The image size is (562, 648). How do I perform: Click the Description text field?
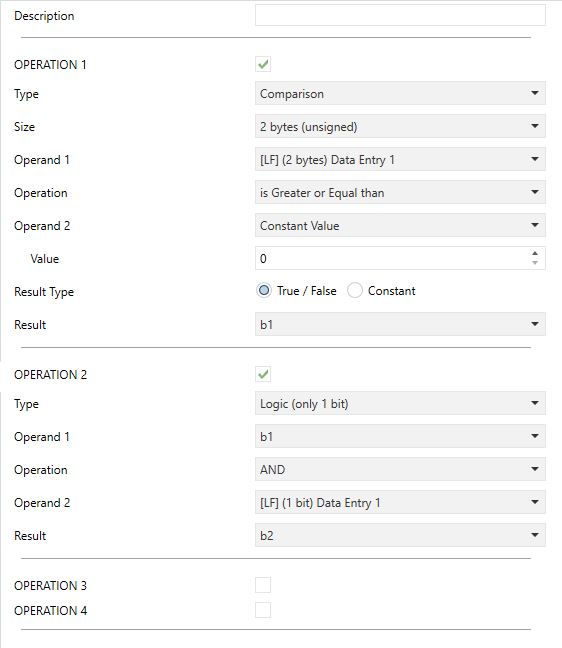pos(400,15)
